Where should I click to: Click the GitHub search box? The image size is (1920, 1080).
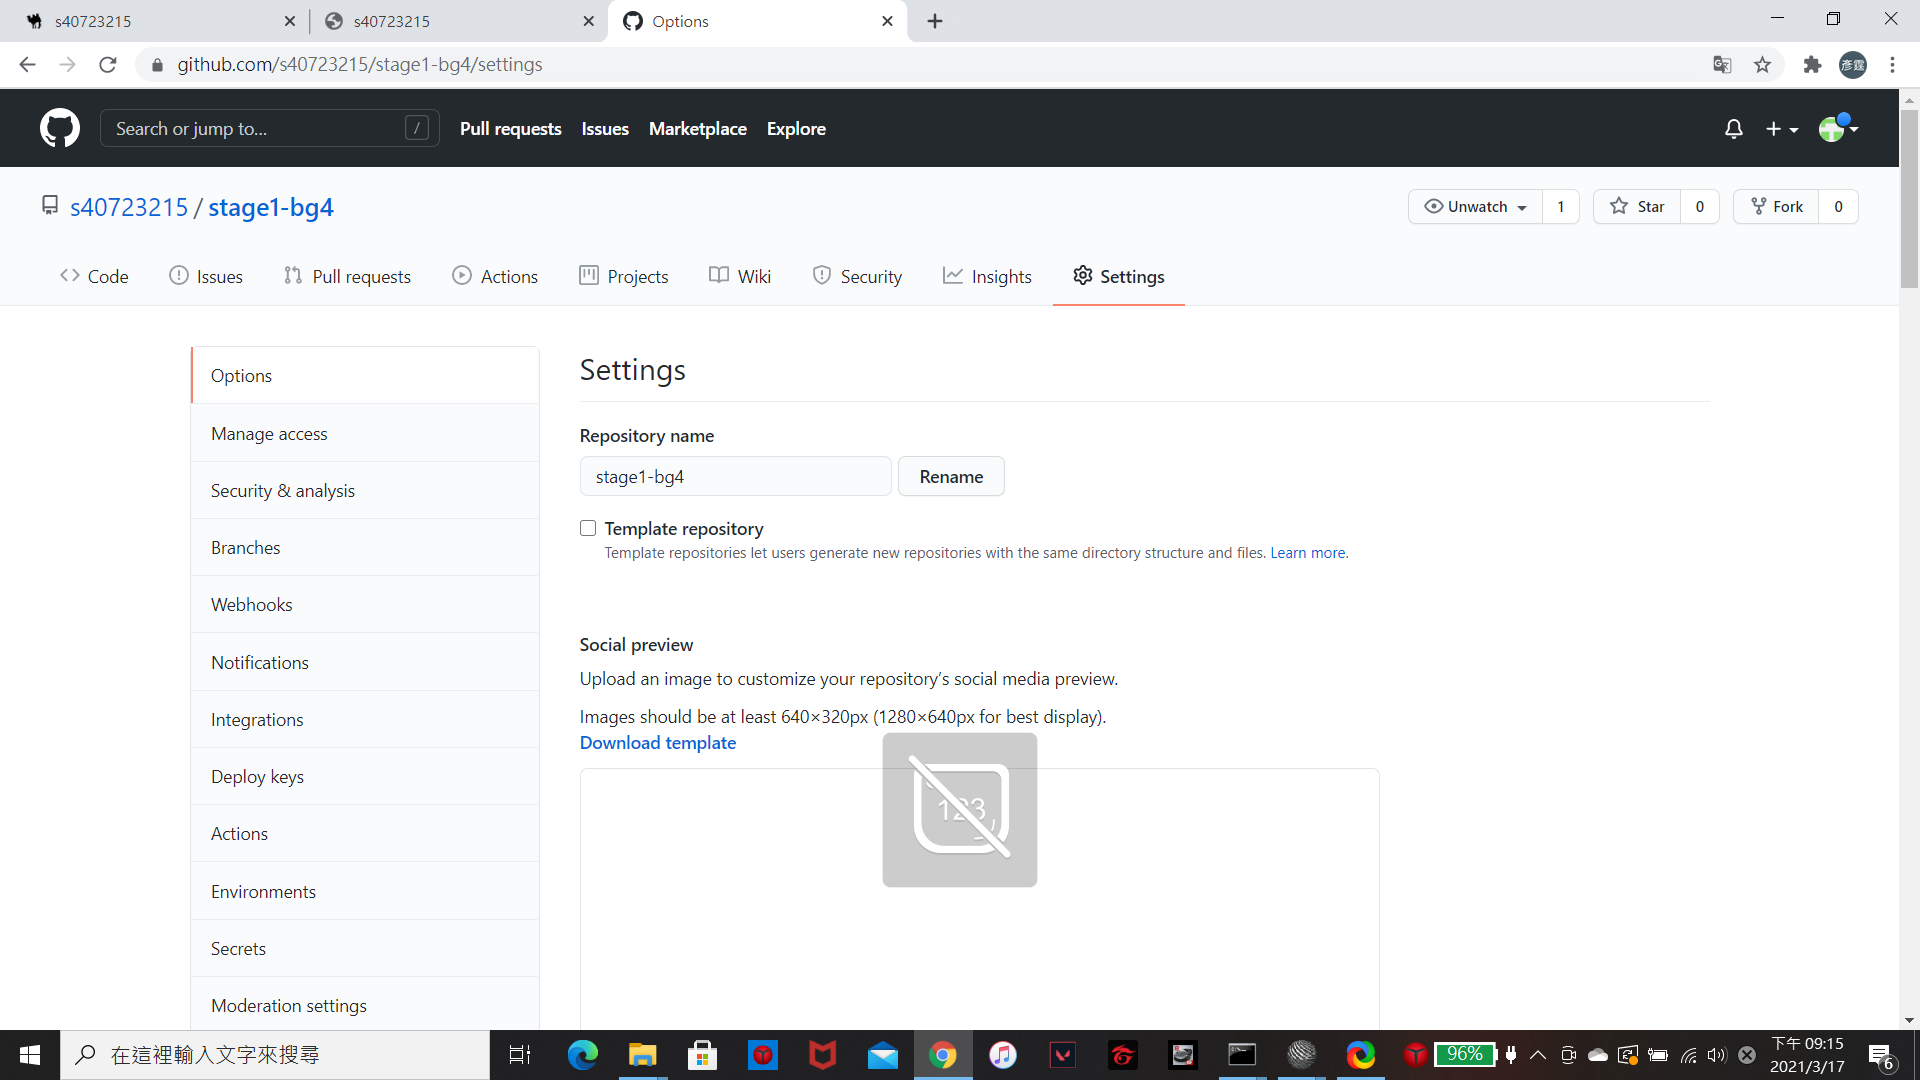269,128
